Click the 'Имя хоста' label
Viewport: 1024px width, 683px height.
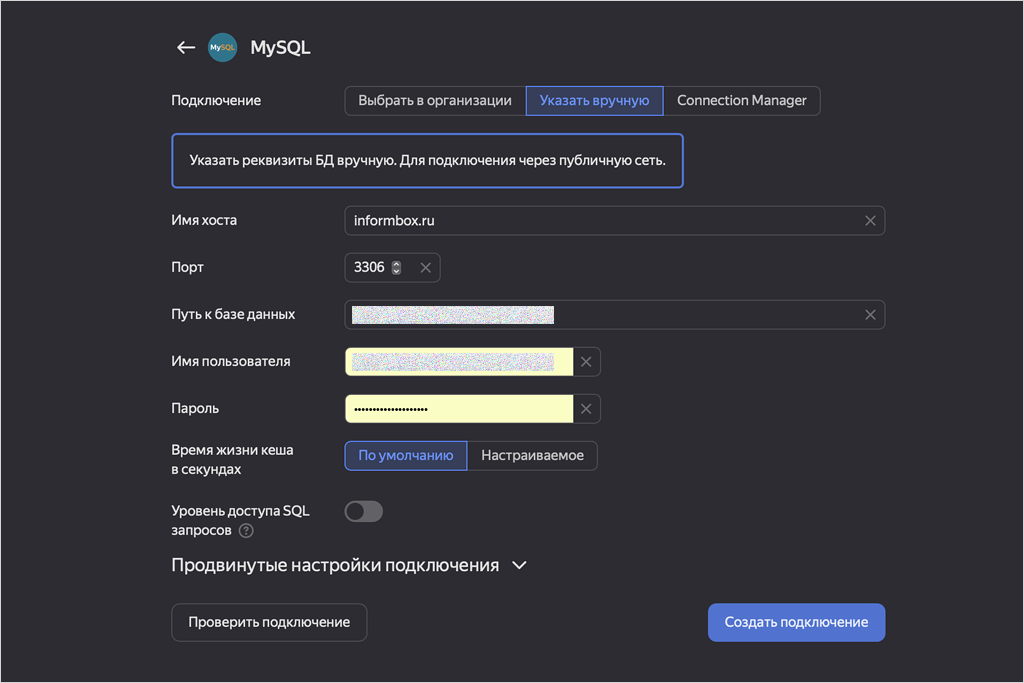[204, 221]
